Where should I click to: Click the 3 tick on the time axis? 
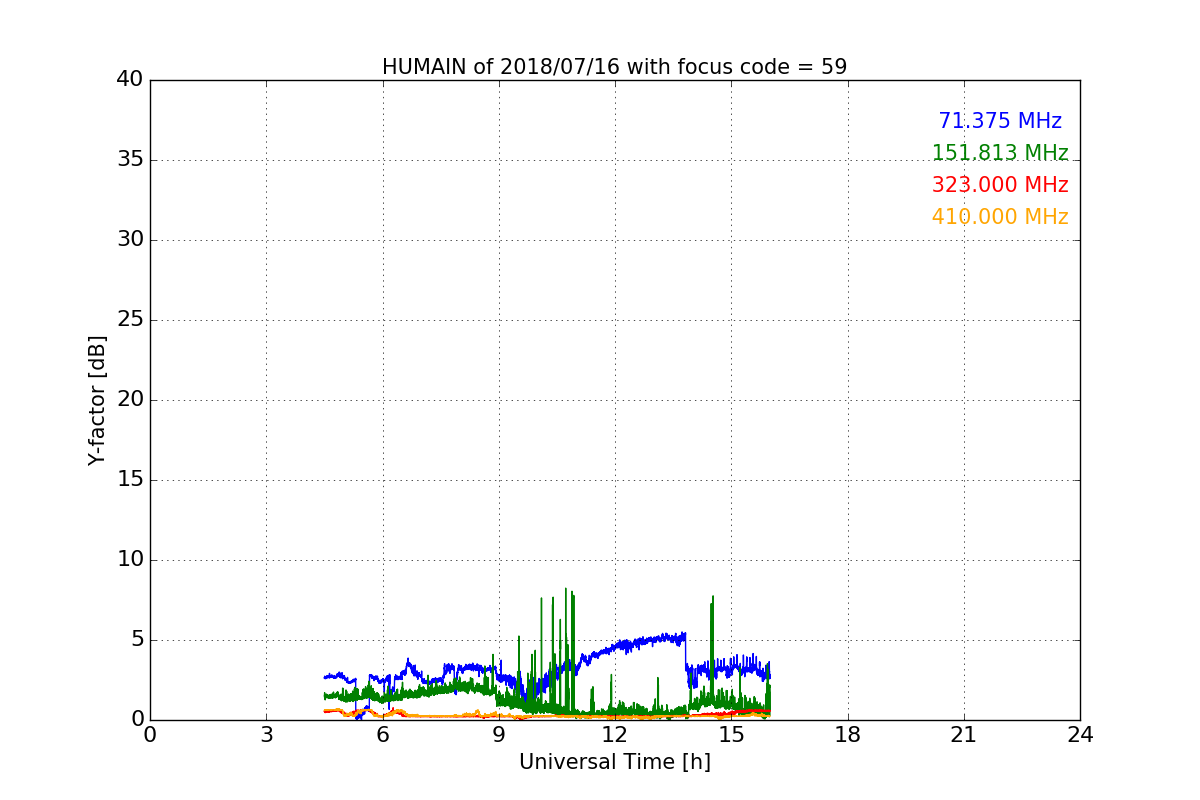[x=266, y=735]
